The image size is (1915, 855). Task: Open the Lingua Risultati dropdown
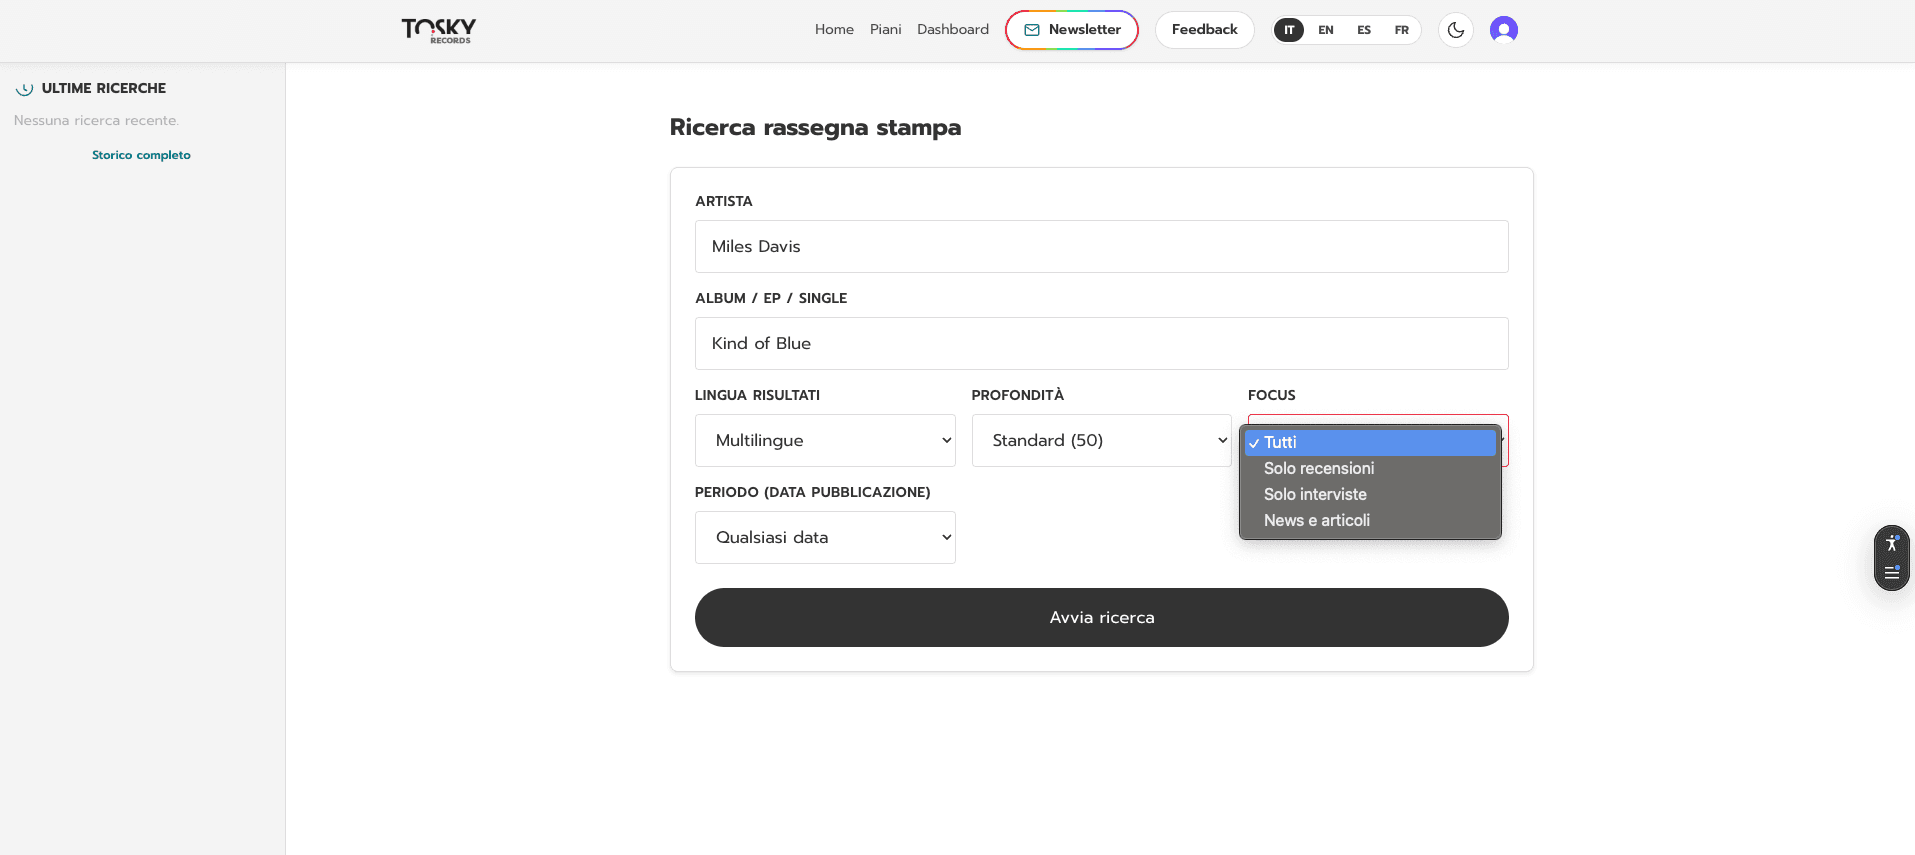[825, 440]
